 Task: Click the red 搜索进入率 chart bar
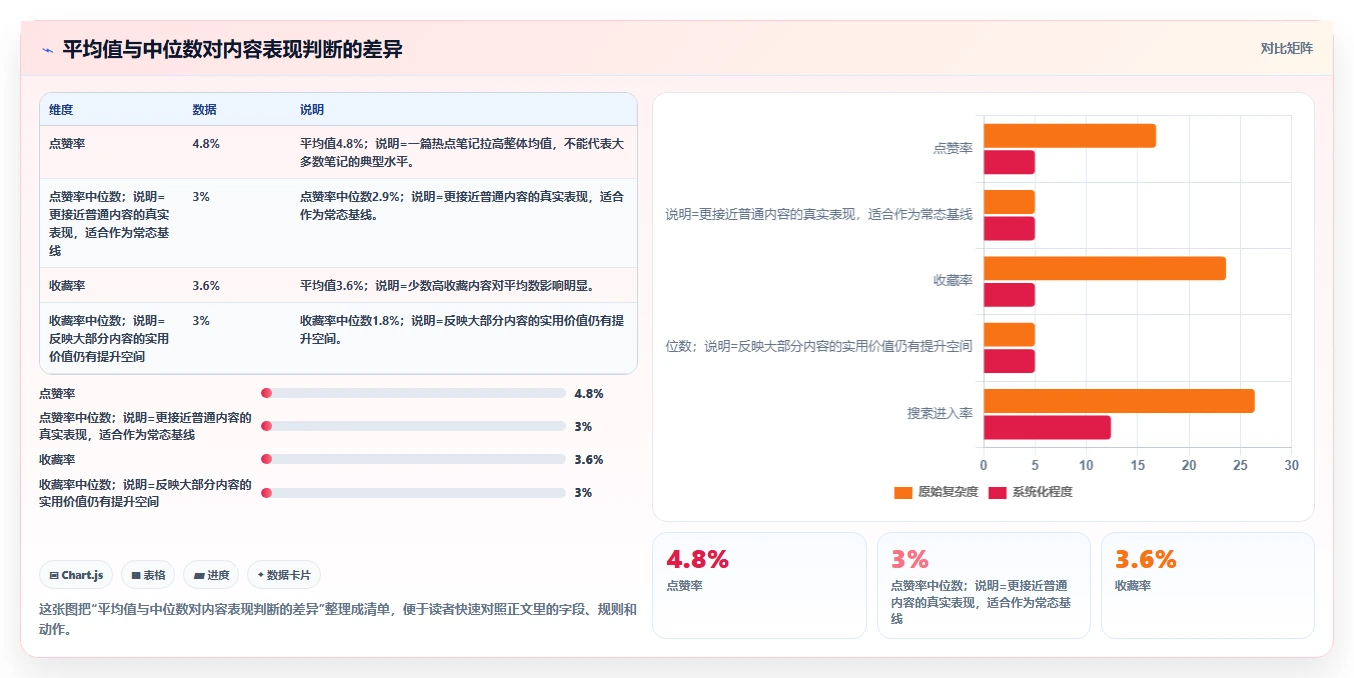pos(1047,427)
